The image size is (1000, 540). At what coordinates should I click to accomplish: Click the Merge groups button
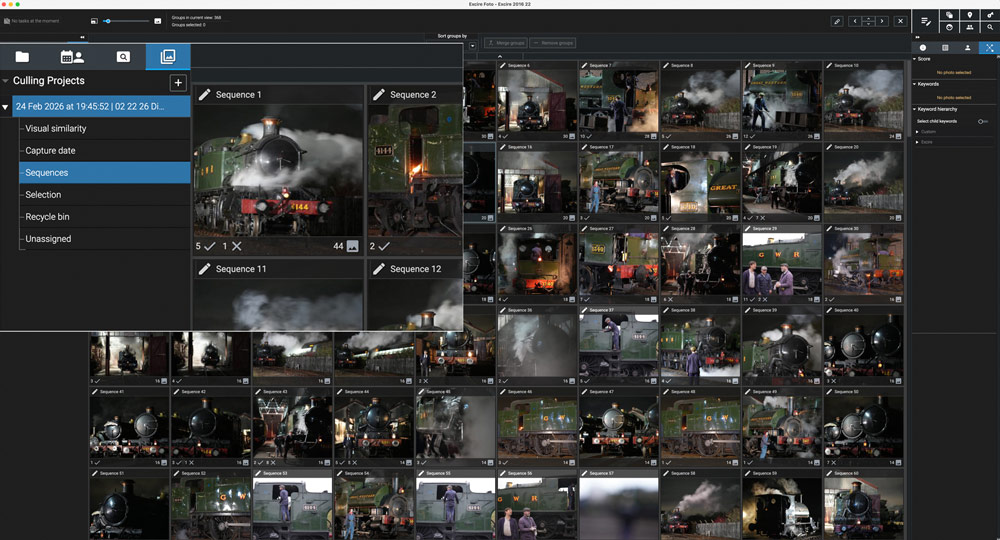point(505,43)
